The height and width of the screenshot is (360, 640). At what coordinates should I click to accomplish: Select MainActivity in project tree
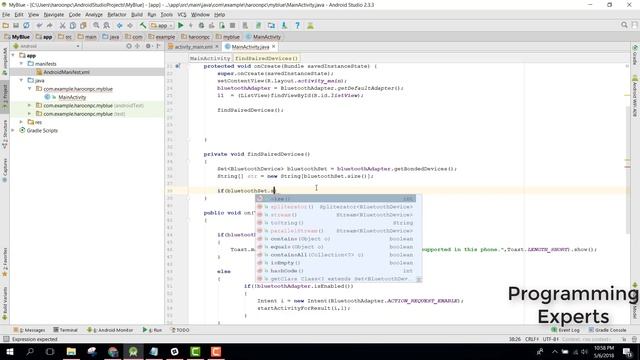click(x=72, y=97)
